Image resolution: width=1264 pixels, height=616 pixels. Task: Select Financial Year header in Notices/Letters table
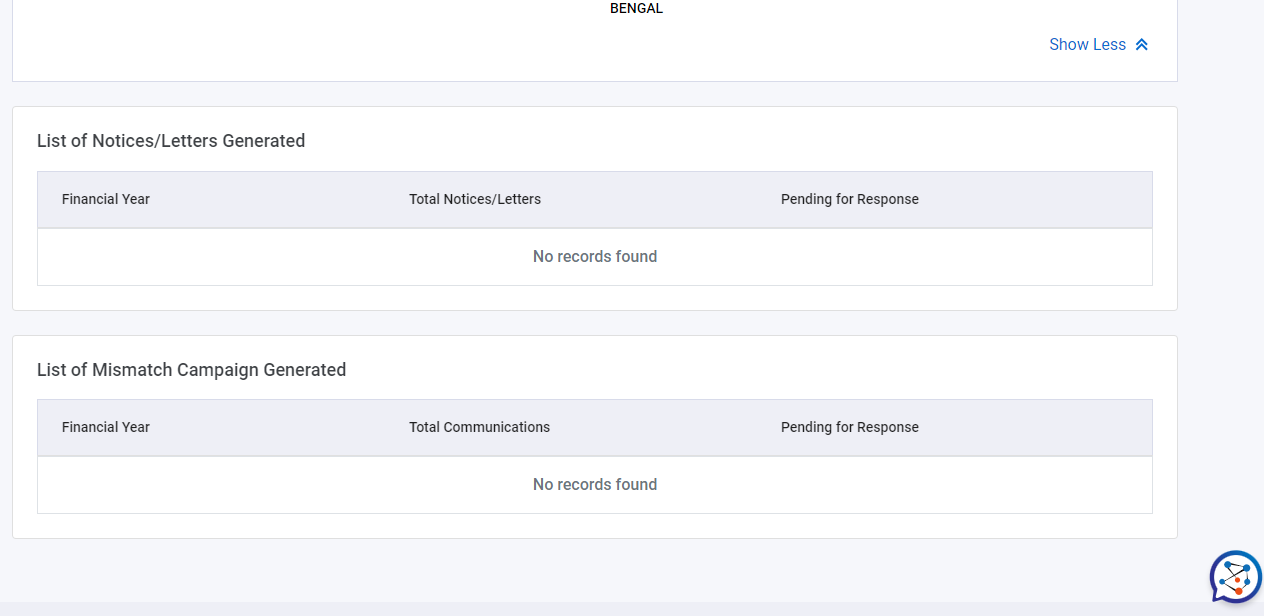[x=106, y=199]
